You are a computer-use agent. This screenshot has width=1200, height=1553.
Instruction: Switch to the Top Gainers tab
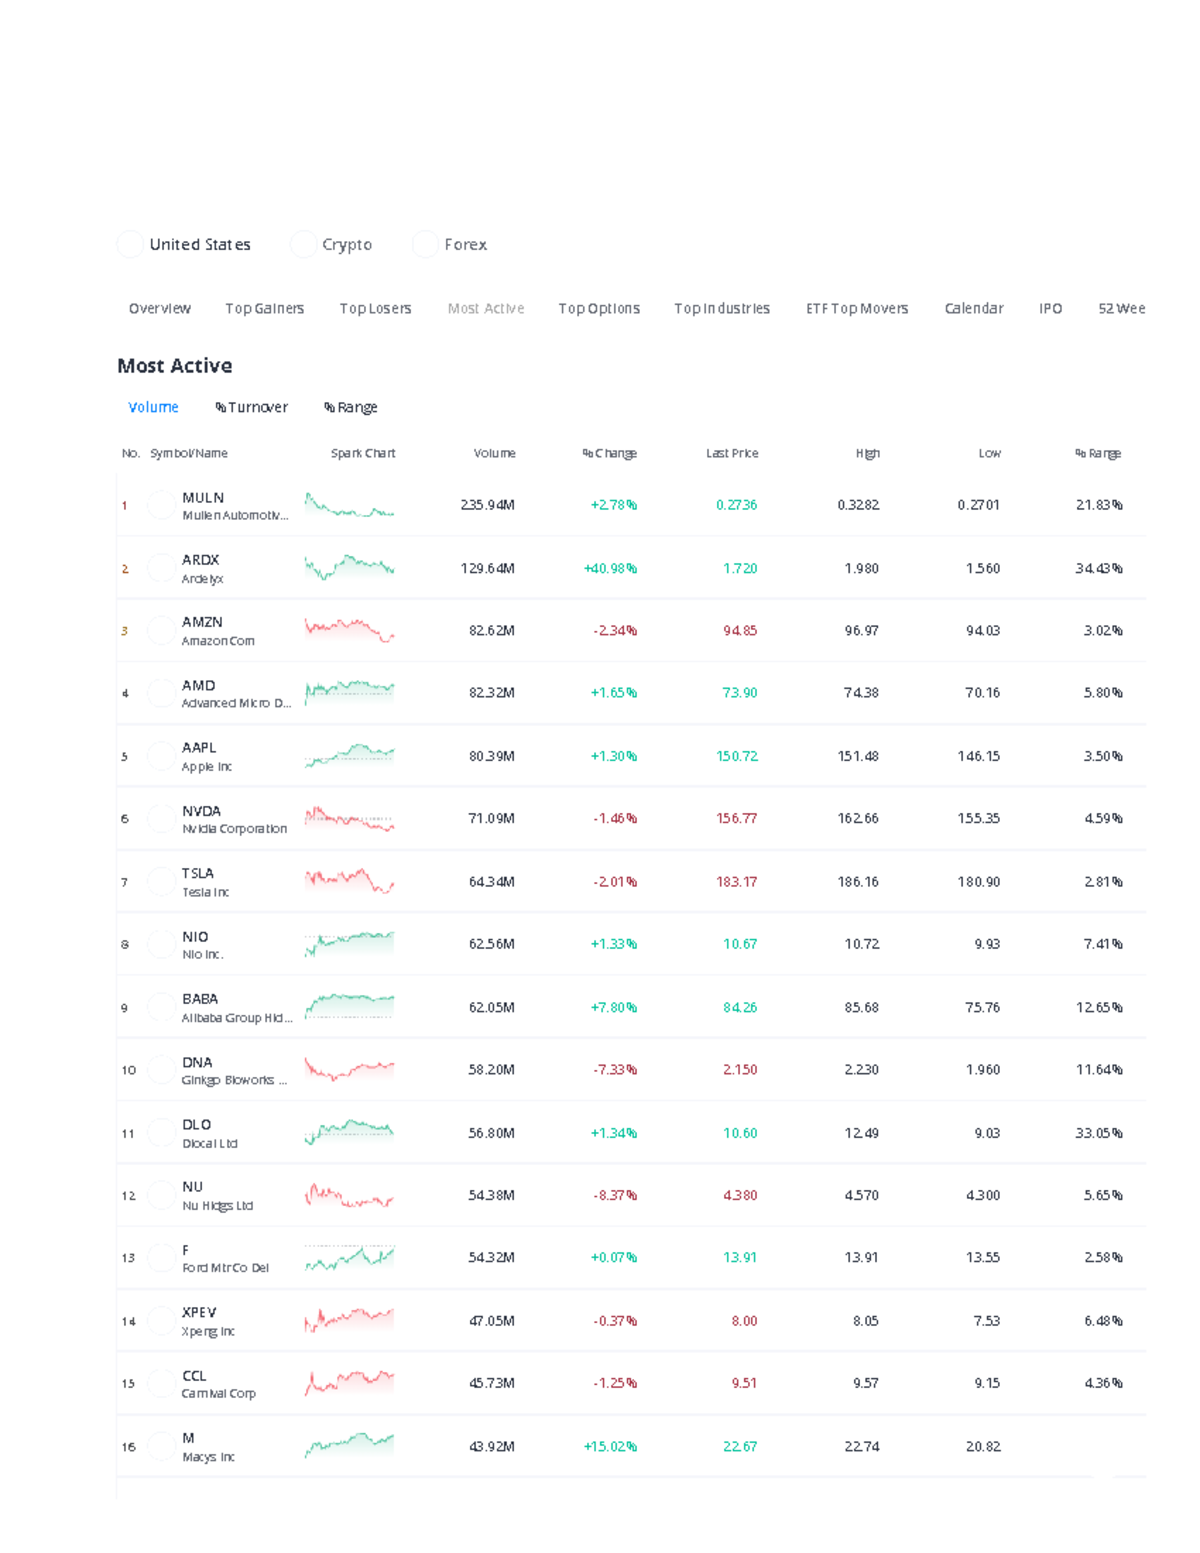[264, 308]
